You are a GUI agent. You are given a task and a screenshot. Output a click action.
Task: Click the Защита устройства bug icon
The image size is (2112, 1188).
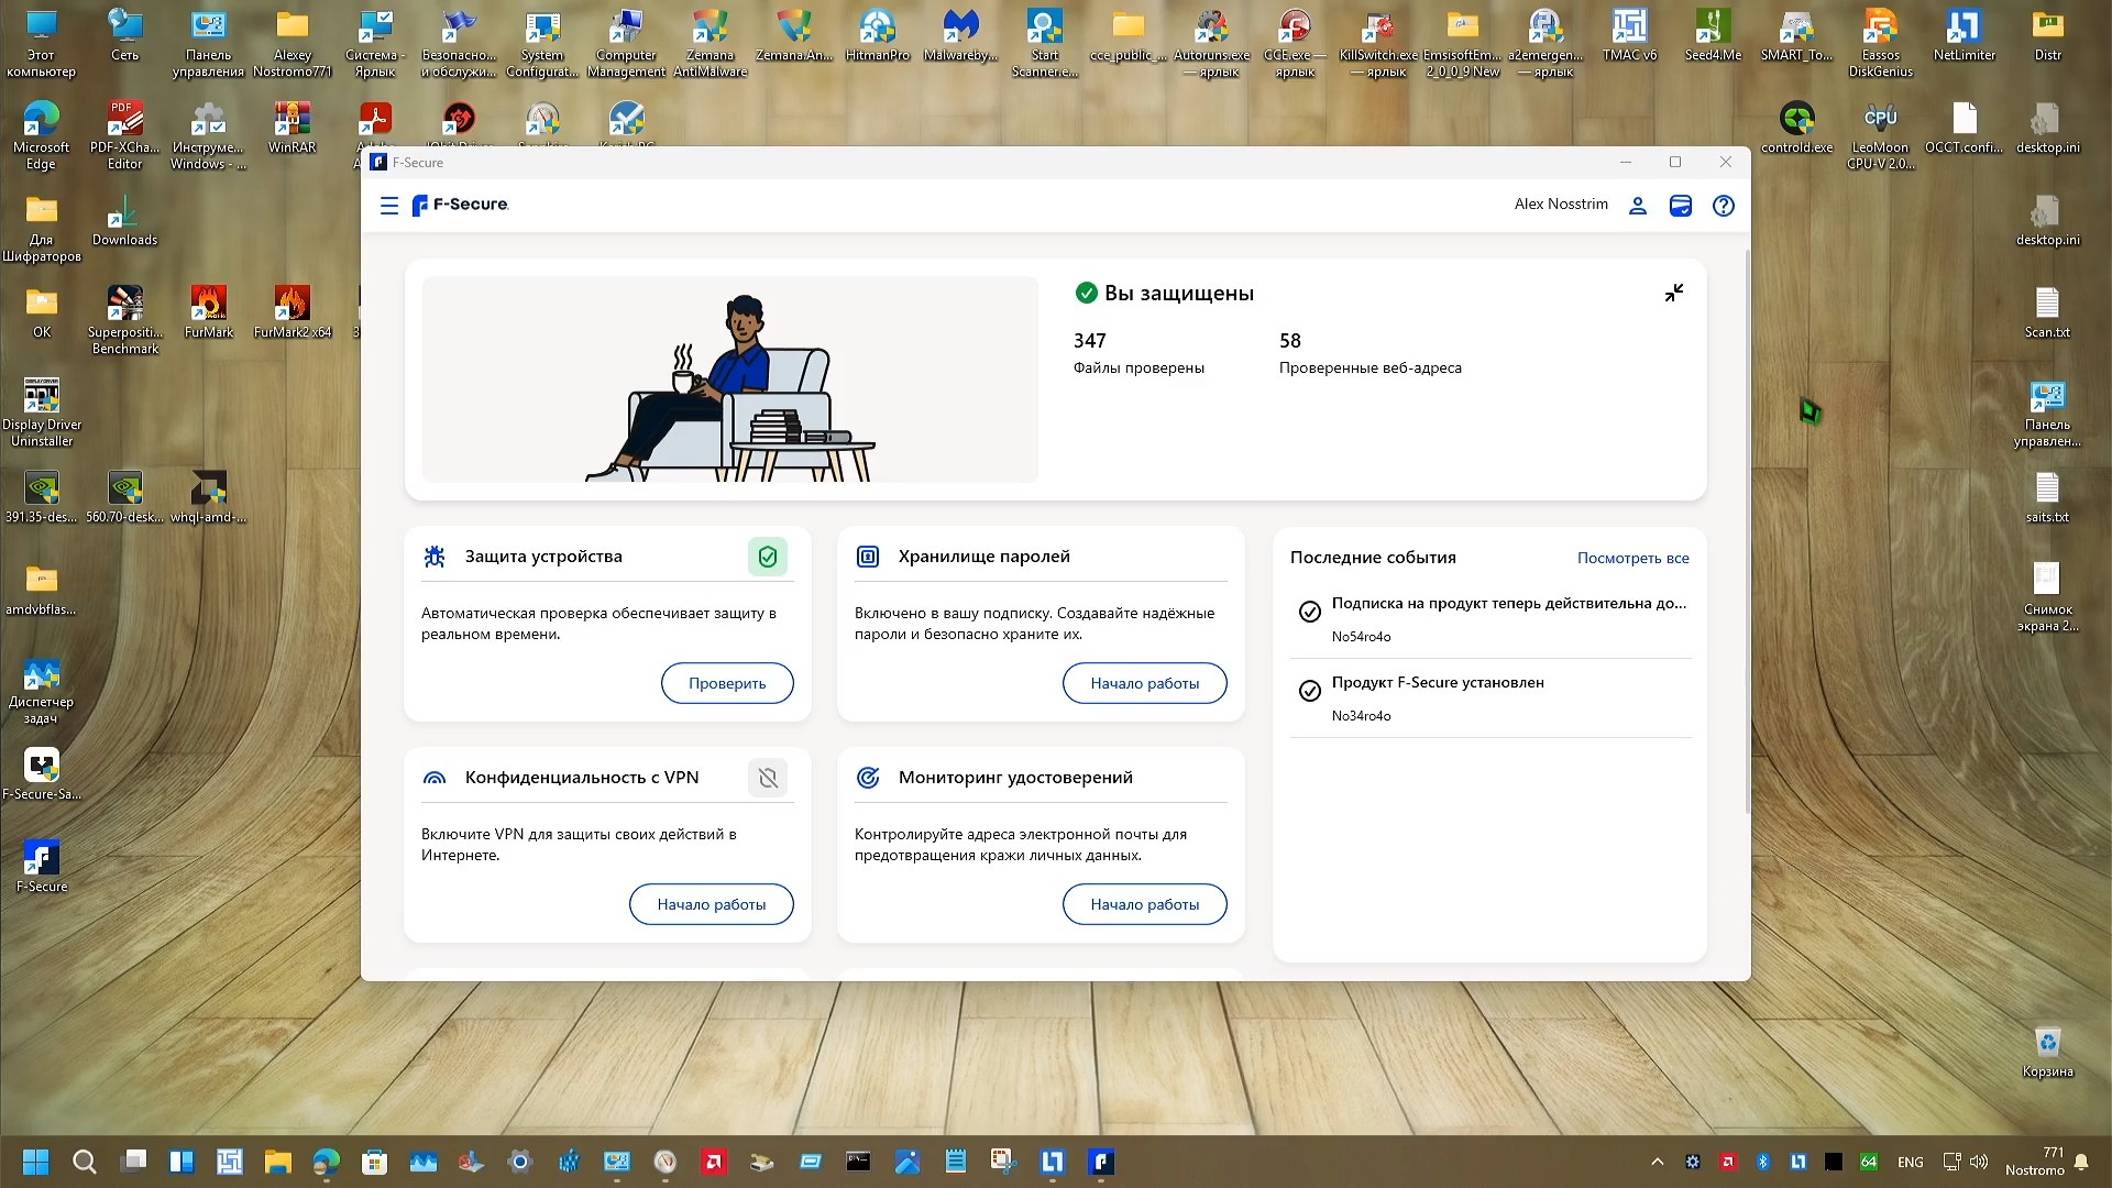pos(435,557)
